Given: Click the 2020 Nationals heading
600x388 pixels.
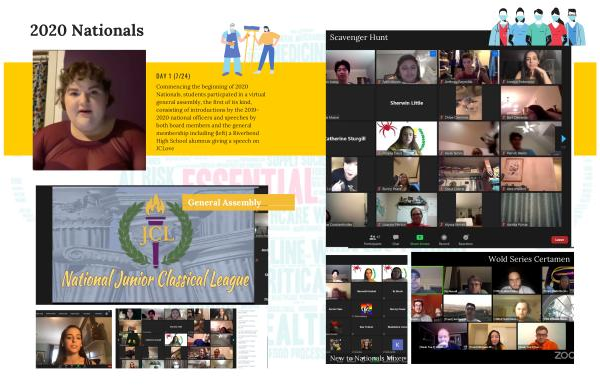Looking at the screenshot, I should click(x=87, y=30).
